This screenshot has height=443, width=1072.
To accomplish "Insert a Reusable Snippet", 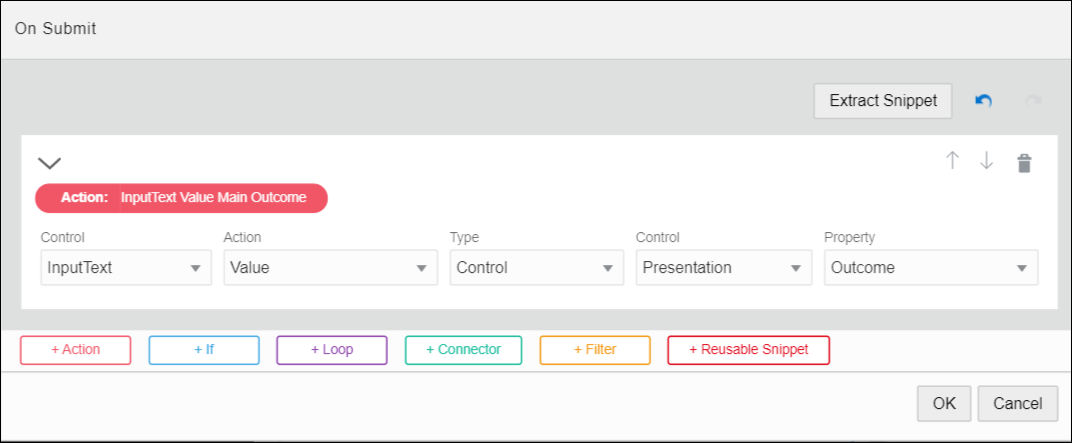I will coord(748,350).
